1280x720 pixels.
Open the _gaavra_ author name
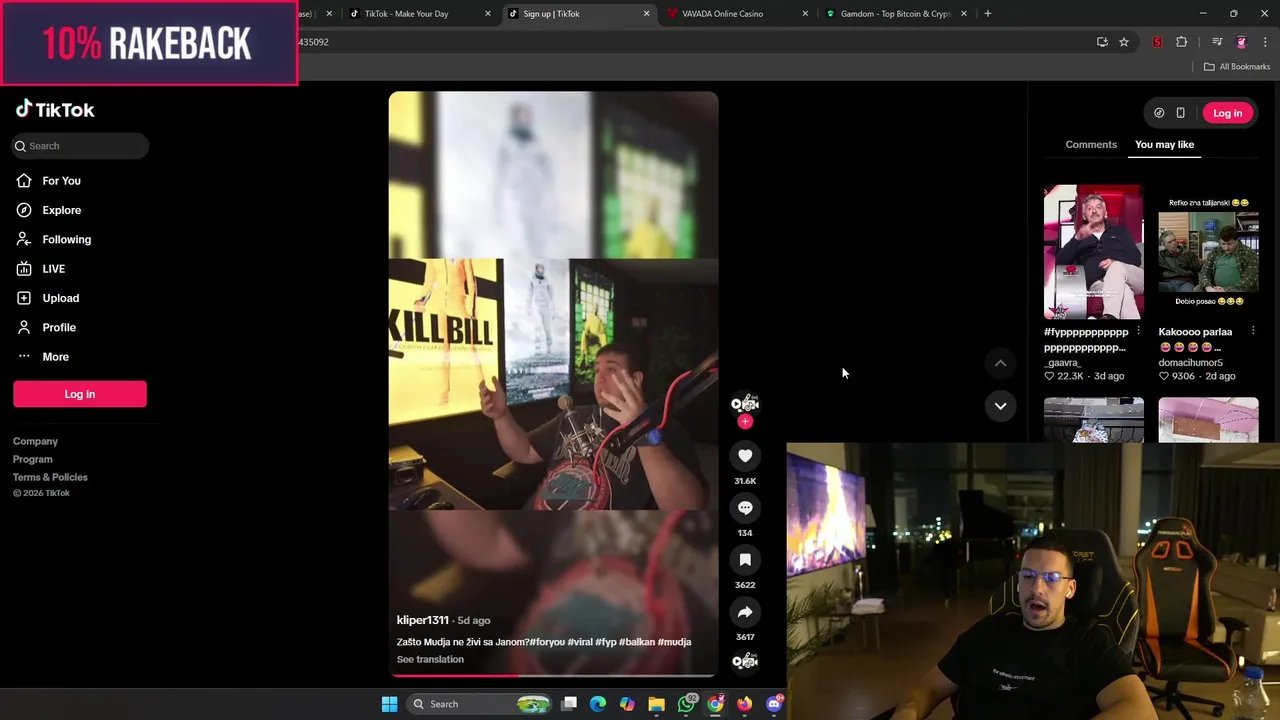pos(1062,363)
